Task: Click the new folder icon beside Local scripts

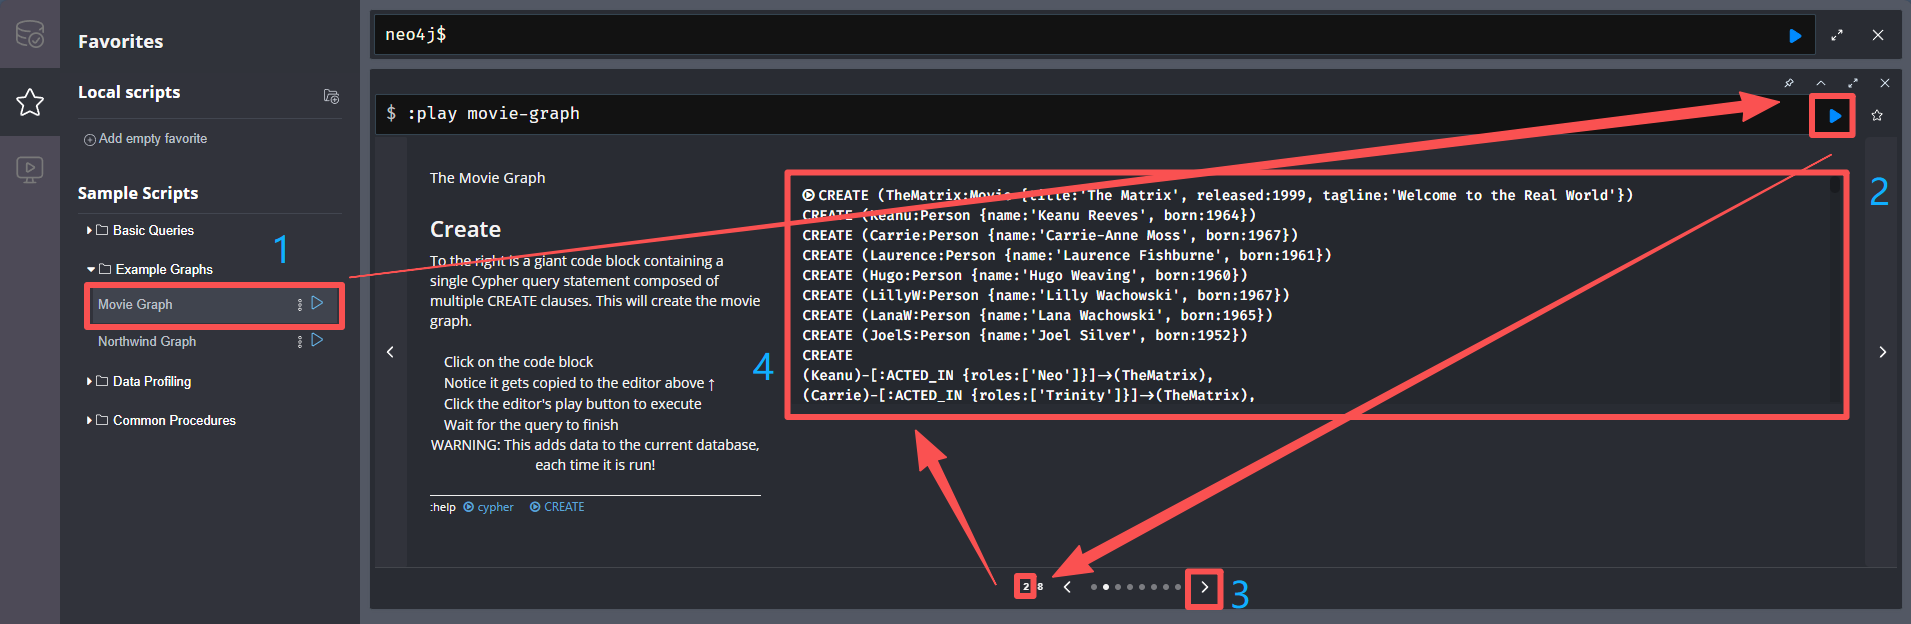Action: tap(331, 96)
